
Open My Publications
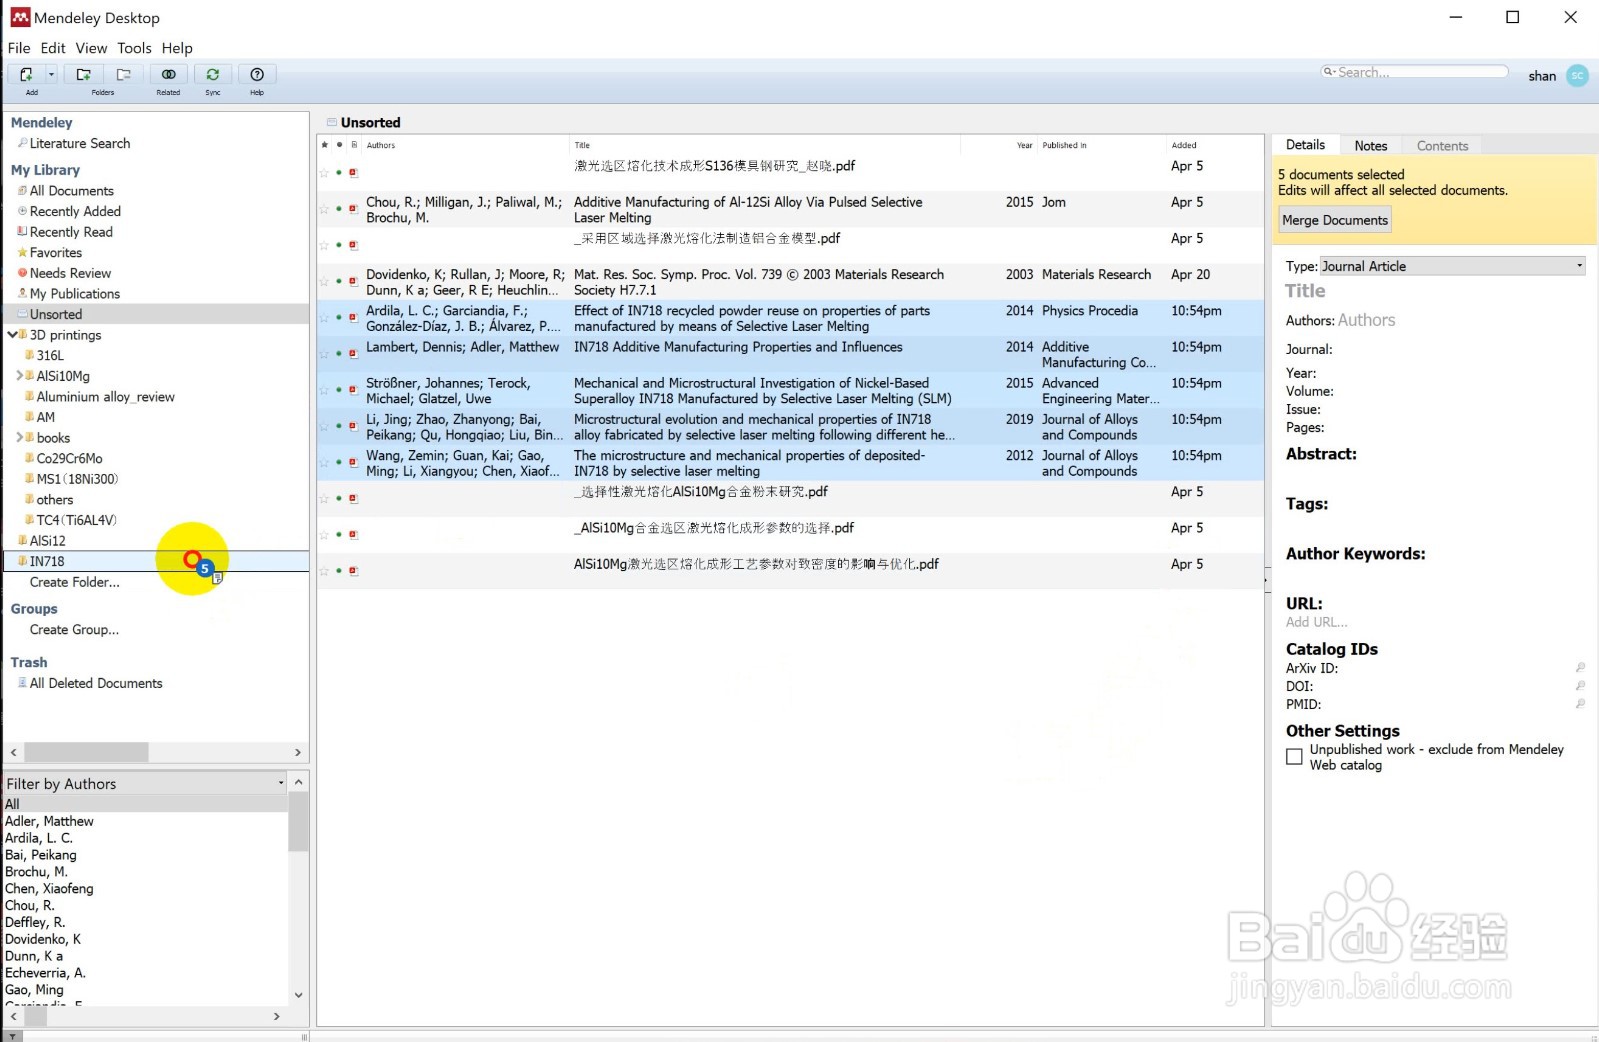(x=74, y=294)
